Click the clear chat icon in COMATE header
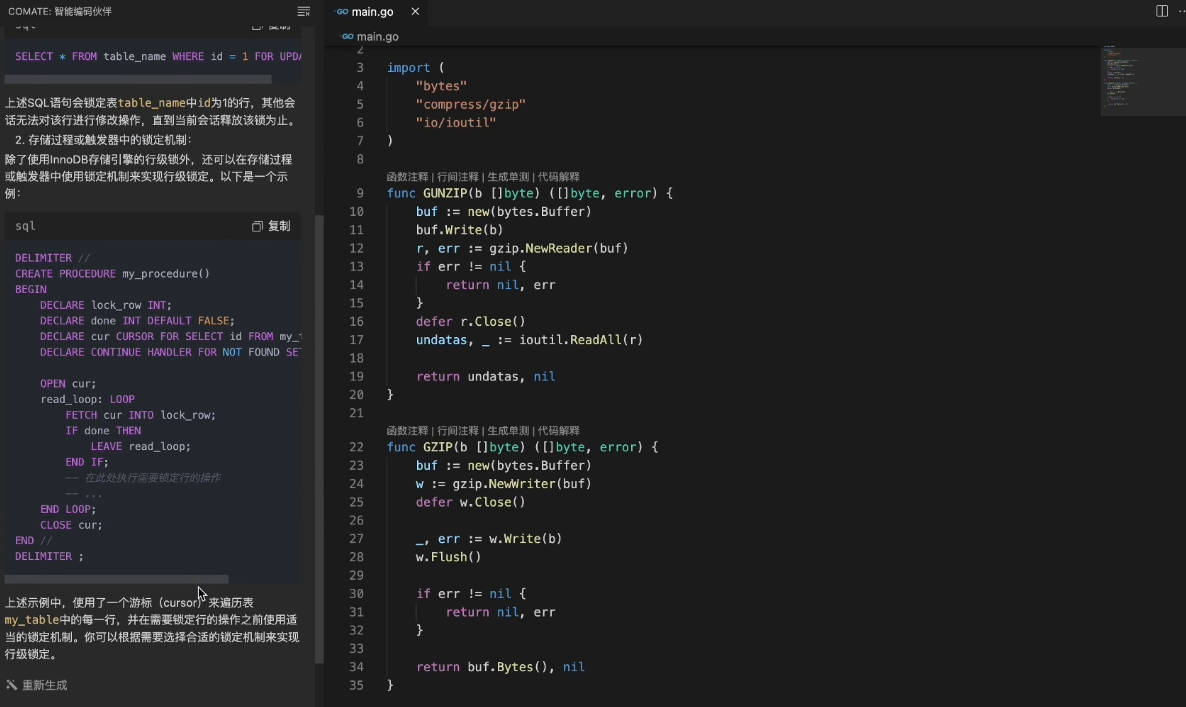1186x707 pixels. (x=304, y=11)
